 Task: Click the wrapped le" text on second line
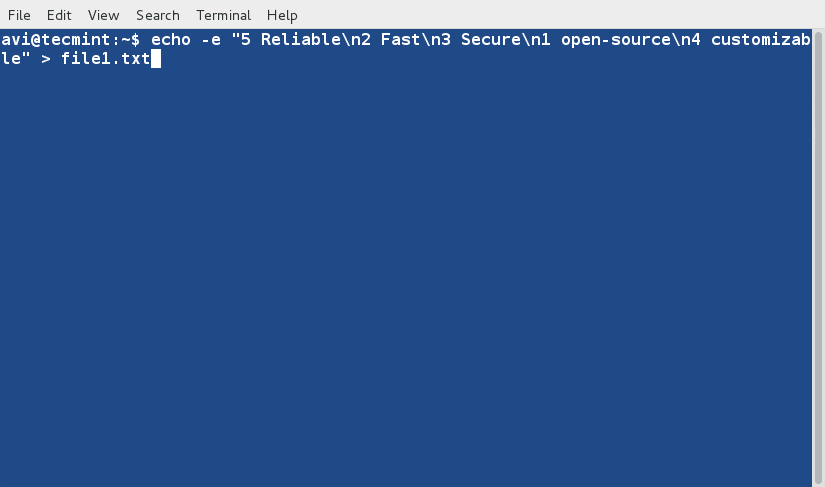click(15, 59)
